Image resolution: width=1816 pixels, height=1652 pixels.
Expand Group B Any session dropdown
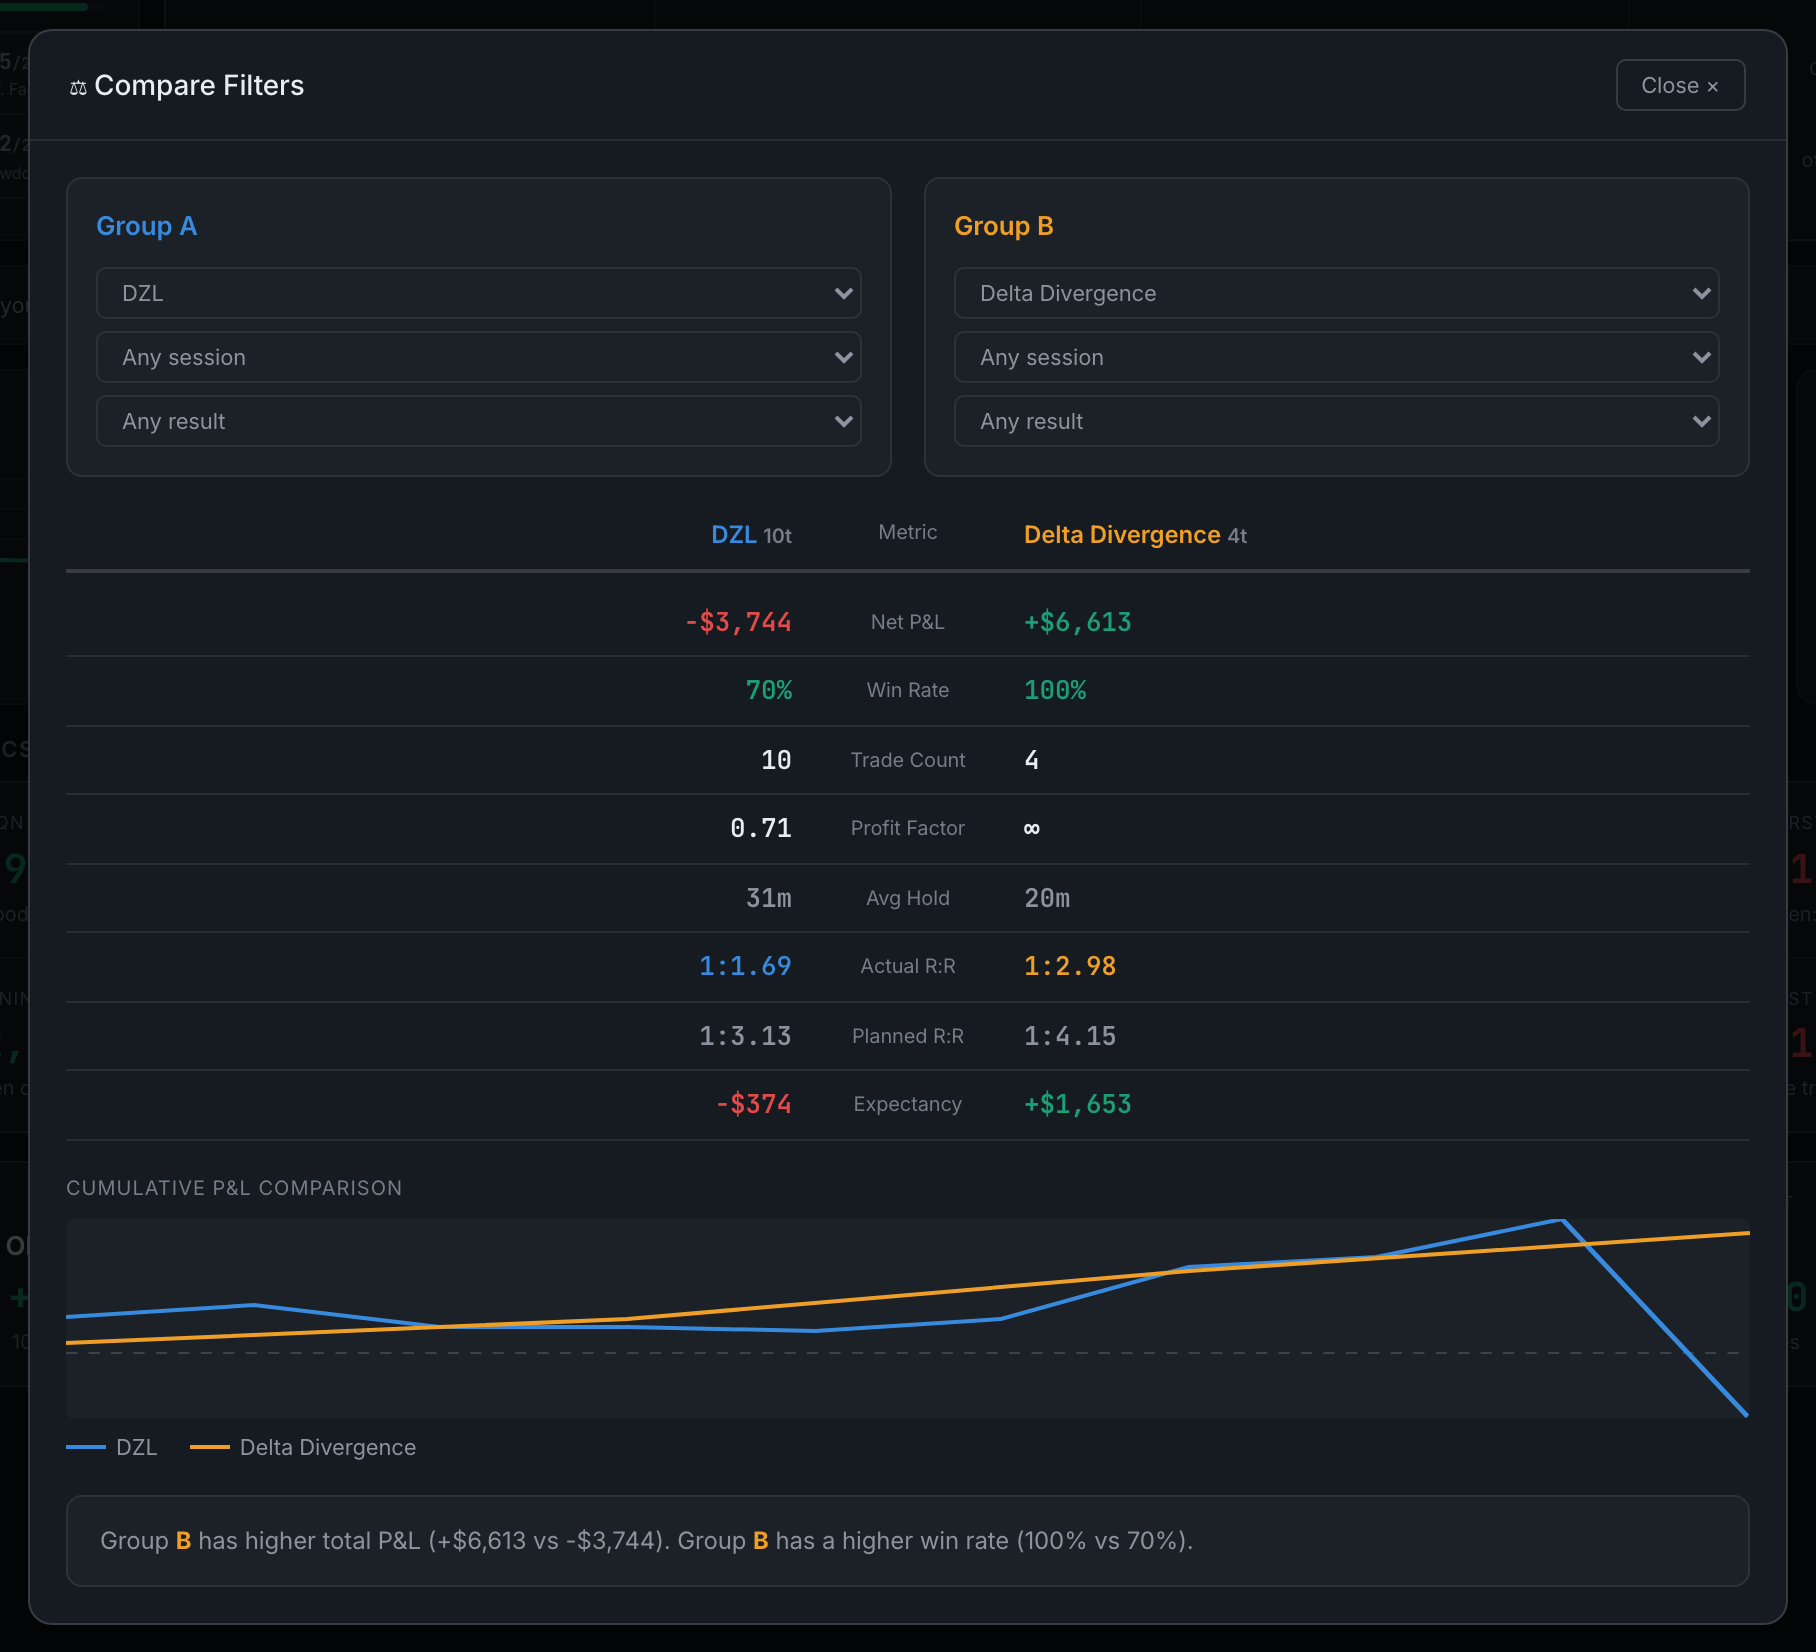coord(1336,357)
